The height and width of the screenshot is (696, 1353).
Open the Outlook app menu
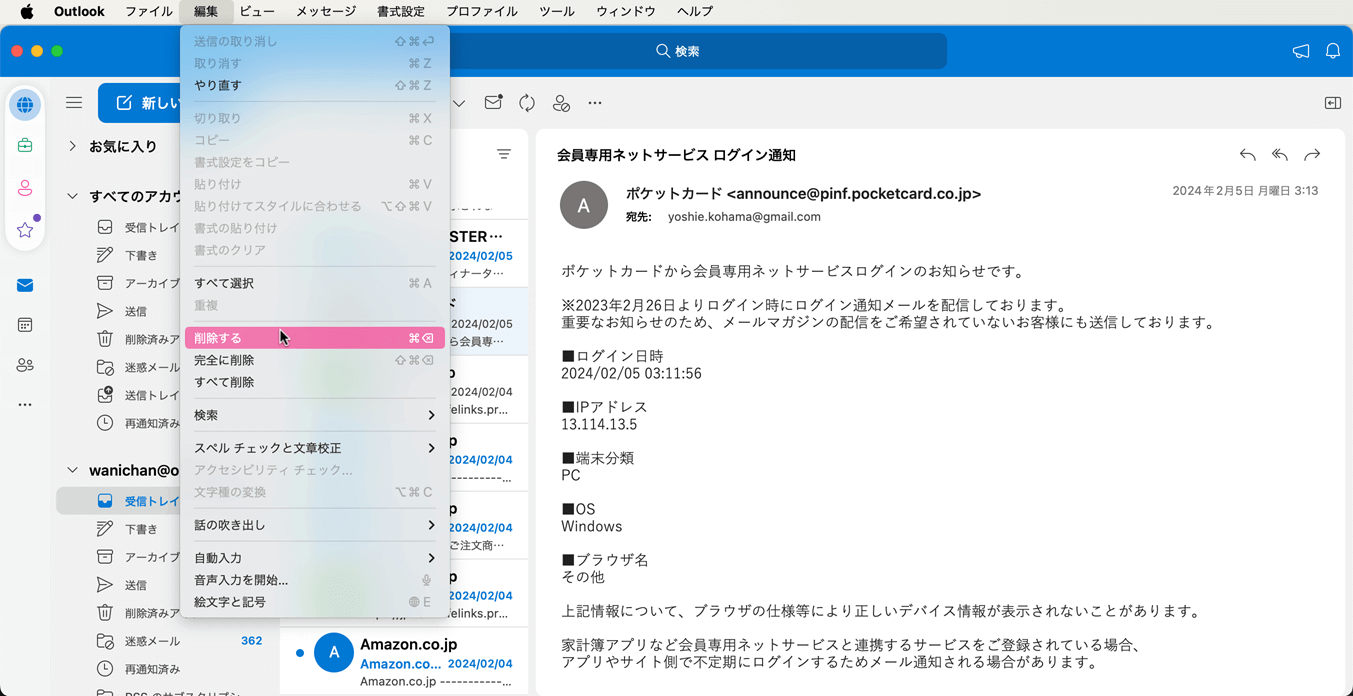coord(79,12)
